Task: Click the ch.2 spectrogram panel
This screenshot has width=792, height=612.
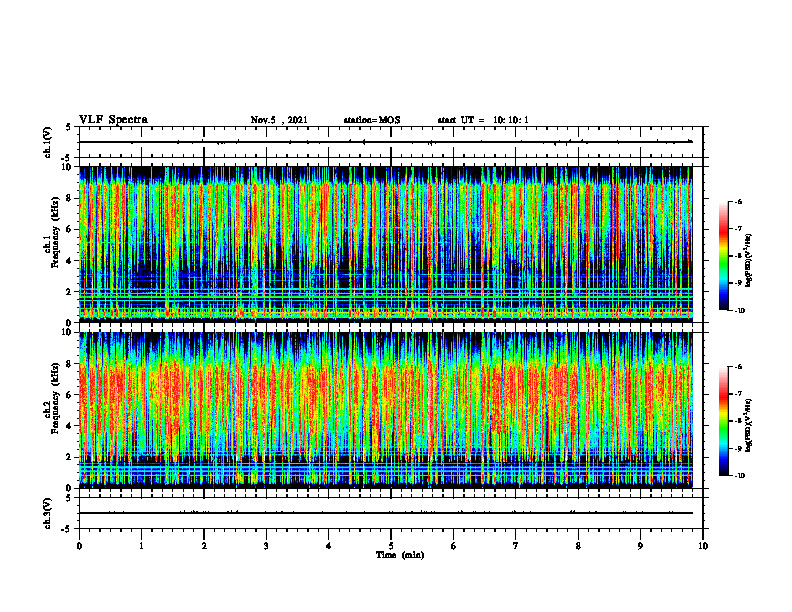Action: [386, 410]
